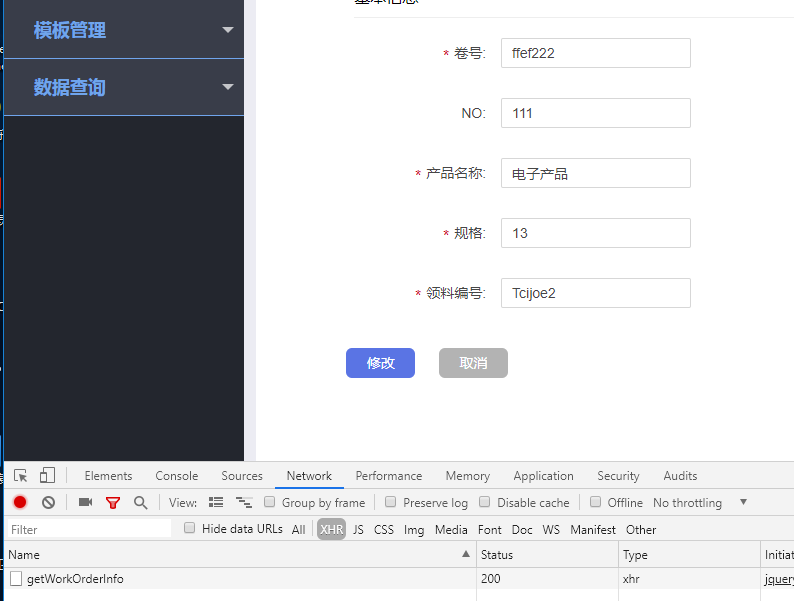
Task: Click the capture screenshots camera icon
Action: pyautogui.click(x=86, y=502)
